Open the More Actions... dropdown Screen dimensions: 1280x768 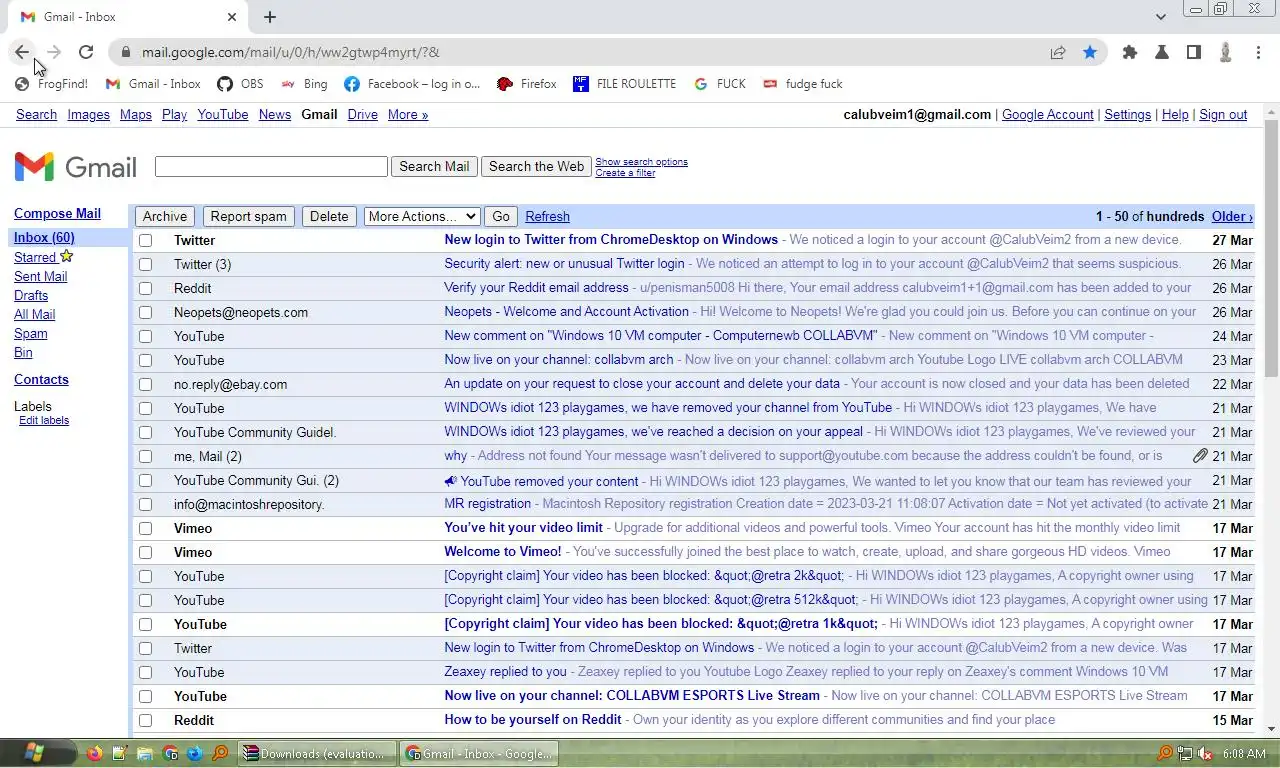422,216
